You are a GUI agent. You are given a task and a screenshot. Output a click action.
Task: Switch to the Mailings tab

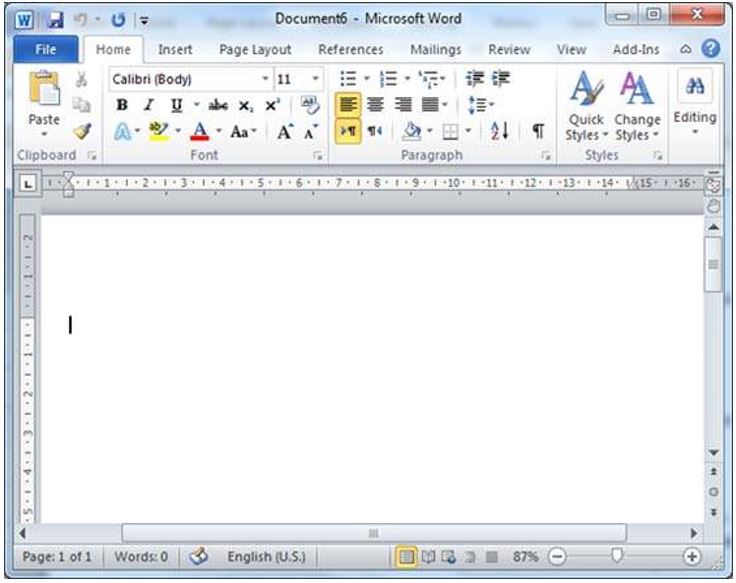[x=436, y=49]
